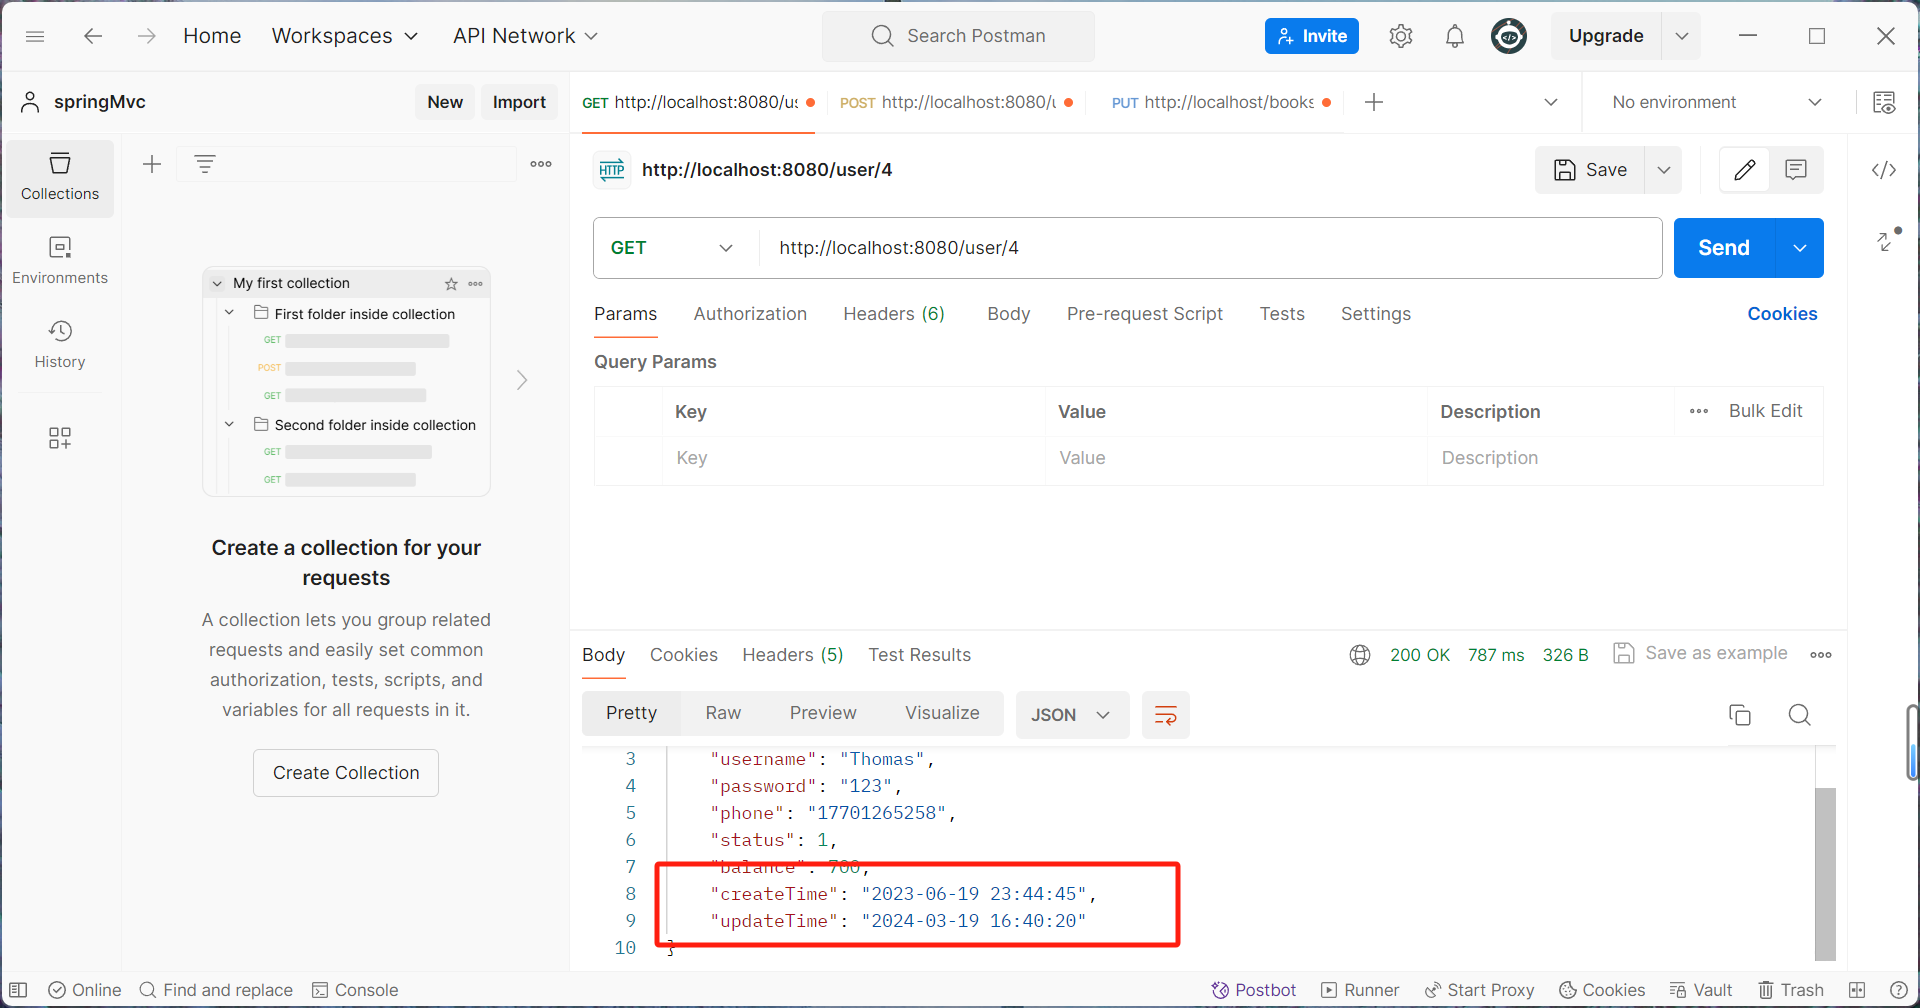The image size is (1920, 1008).
Task: Click the response body vertical scrollbar
Action: pyautogui.click(x=1825, y=874)
